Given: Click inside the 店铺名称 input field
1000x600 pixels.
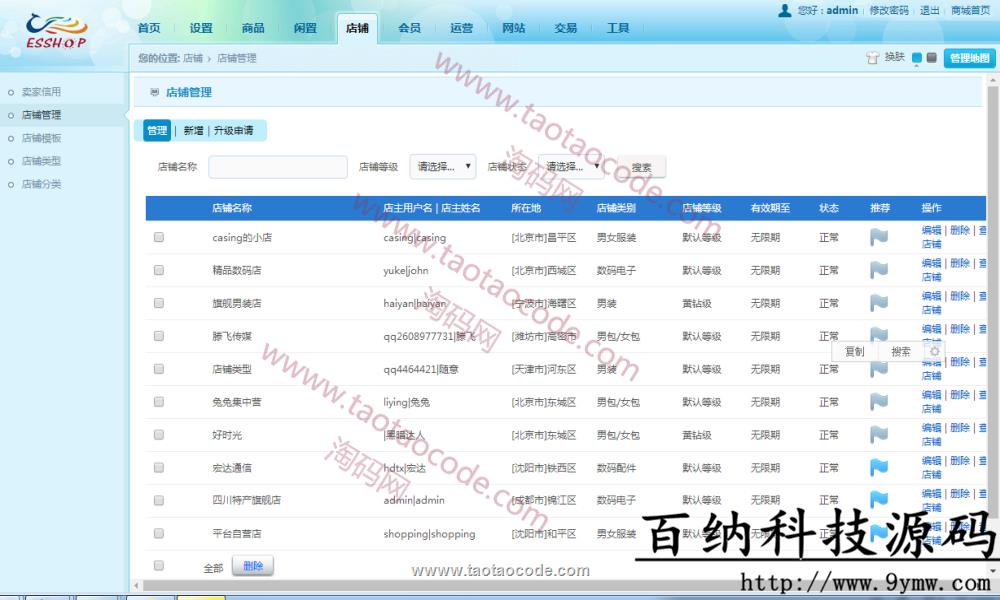Looking at the screenshot, I should [277, 166].
